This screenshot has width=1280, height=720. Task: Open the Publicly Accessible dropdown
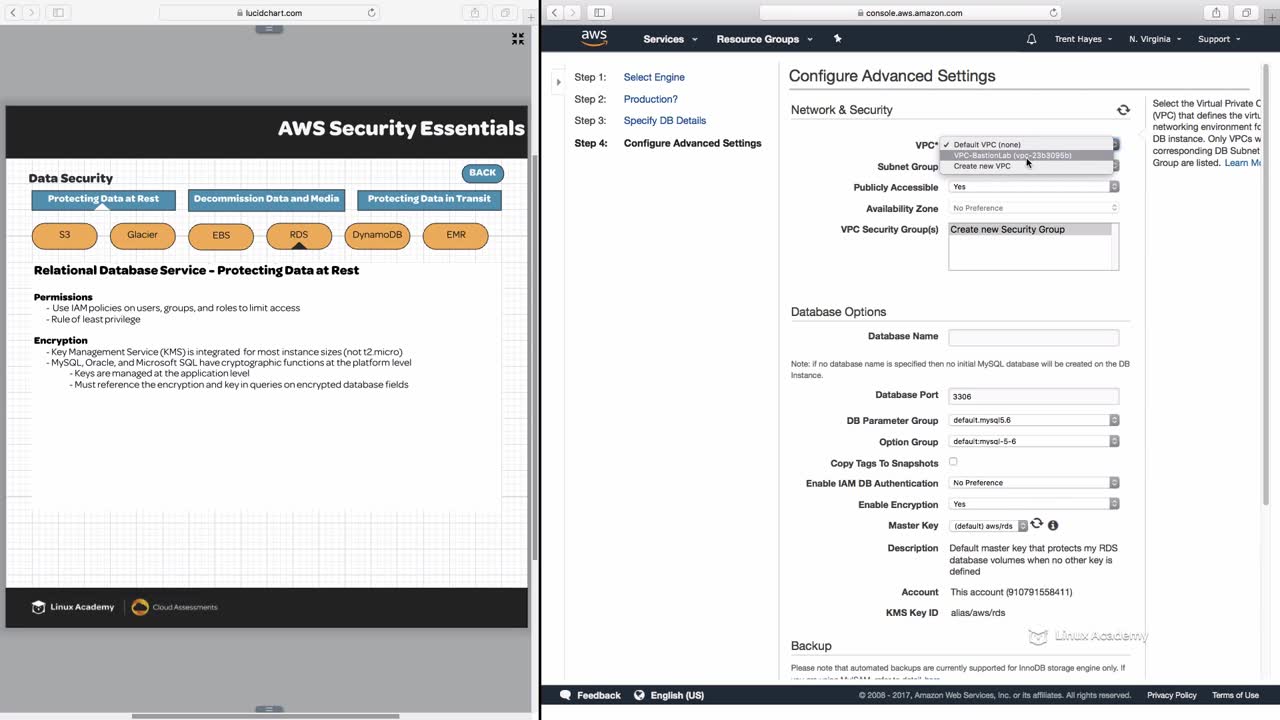[x=1034, y=187]
